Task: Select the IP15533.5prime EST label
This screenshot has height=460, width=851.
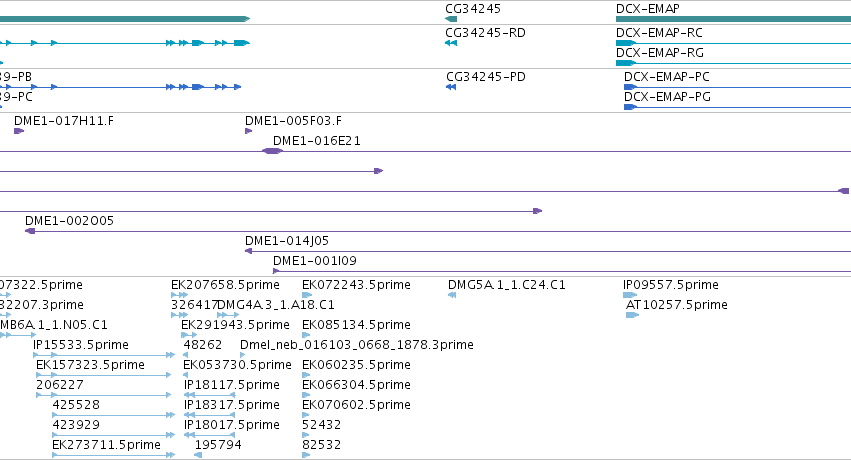Action: pyautogui.click(x=81, y=345)
